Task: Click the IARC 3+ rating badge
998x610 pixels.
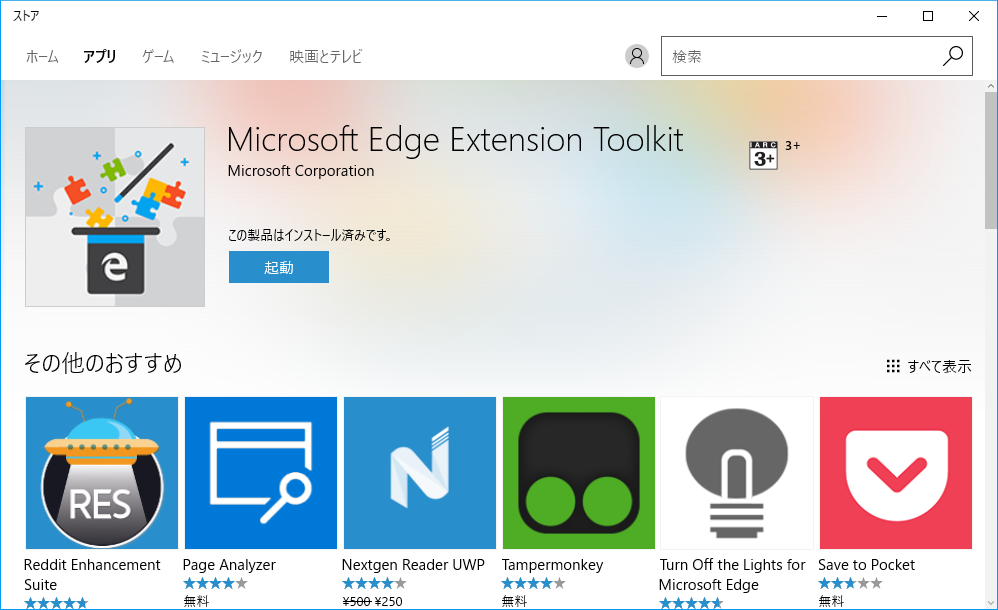Action: [763, 155]
